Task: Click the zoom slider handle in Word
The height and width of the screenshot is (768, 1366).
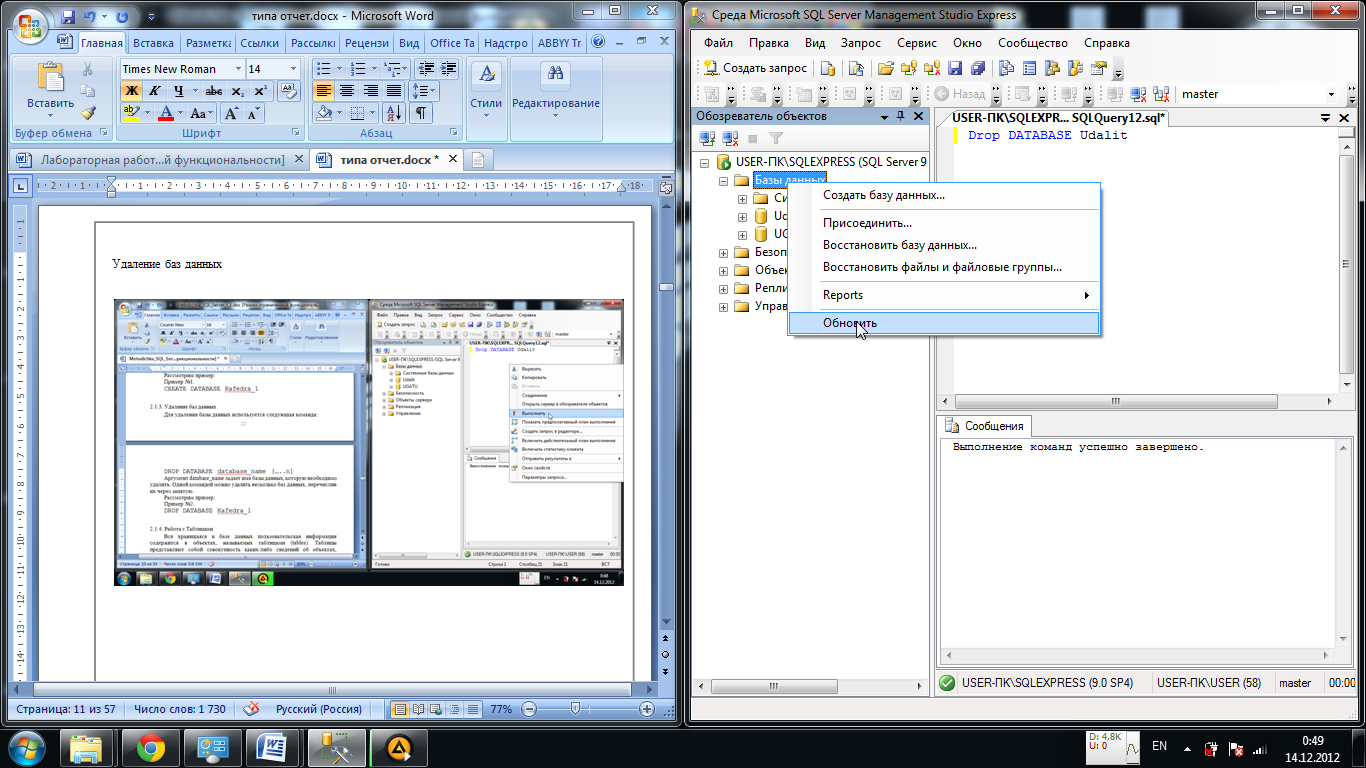Action: point(575,709)
